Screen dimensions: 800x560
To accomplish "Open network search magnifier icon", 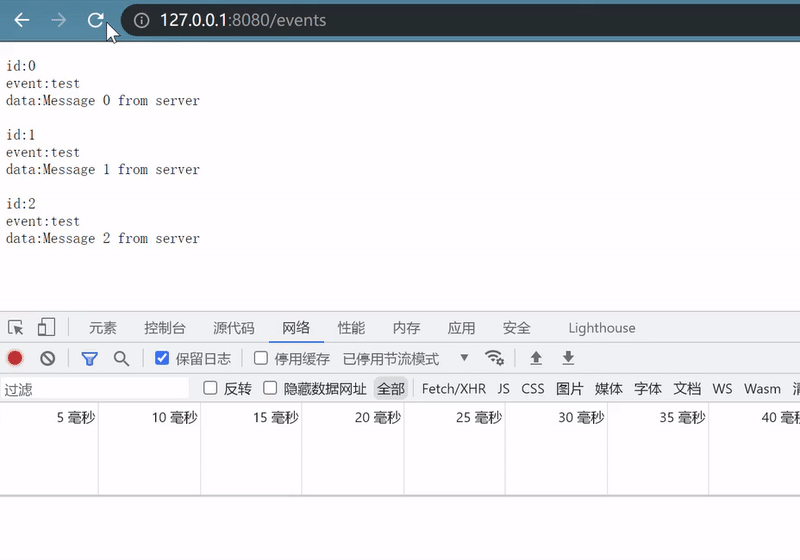I will [x=121, y=359].
